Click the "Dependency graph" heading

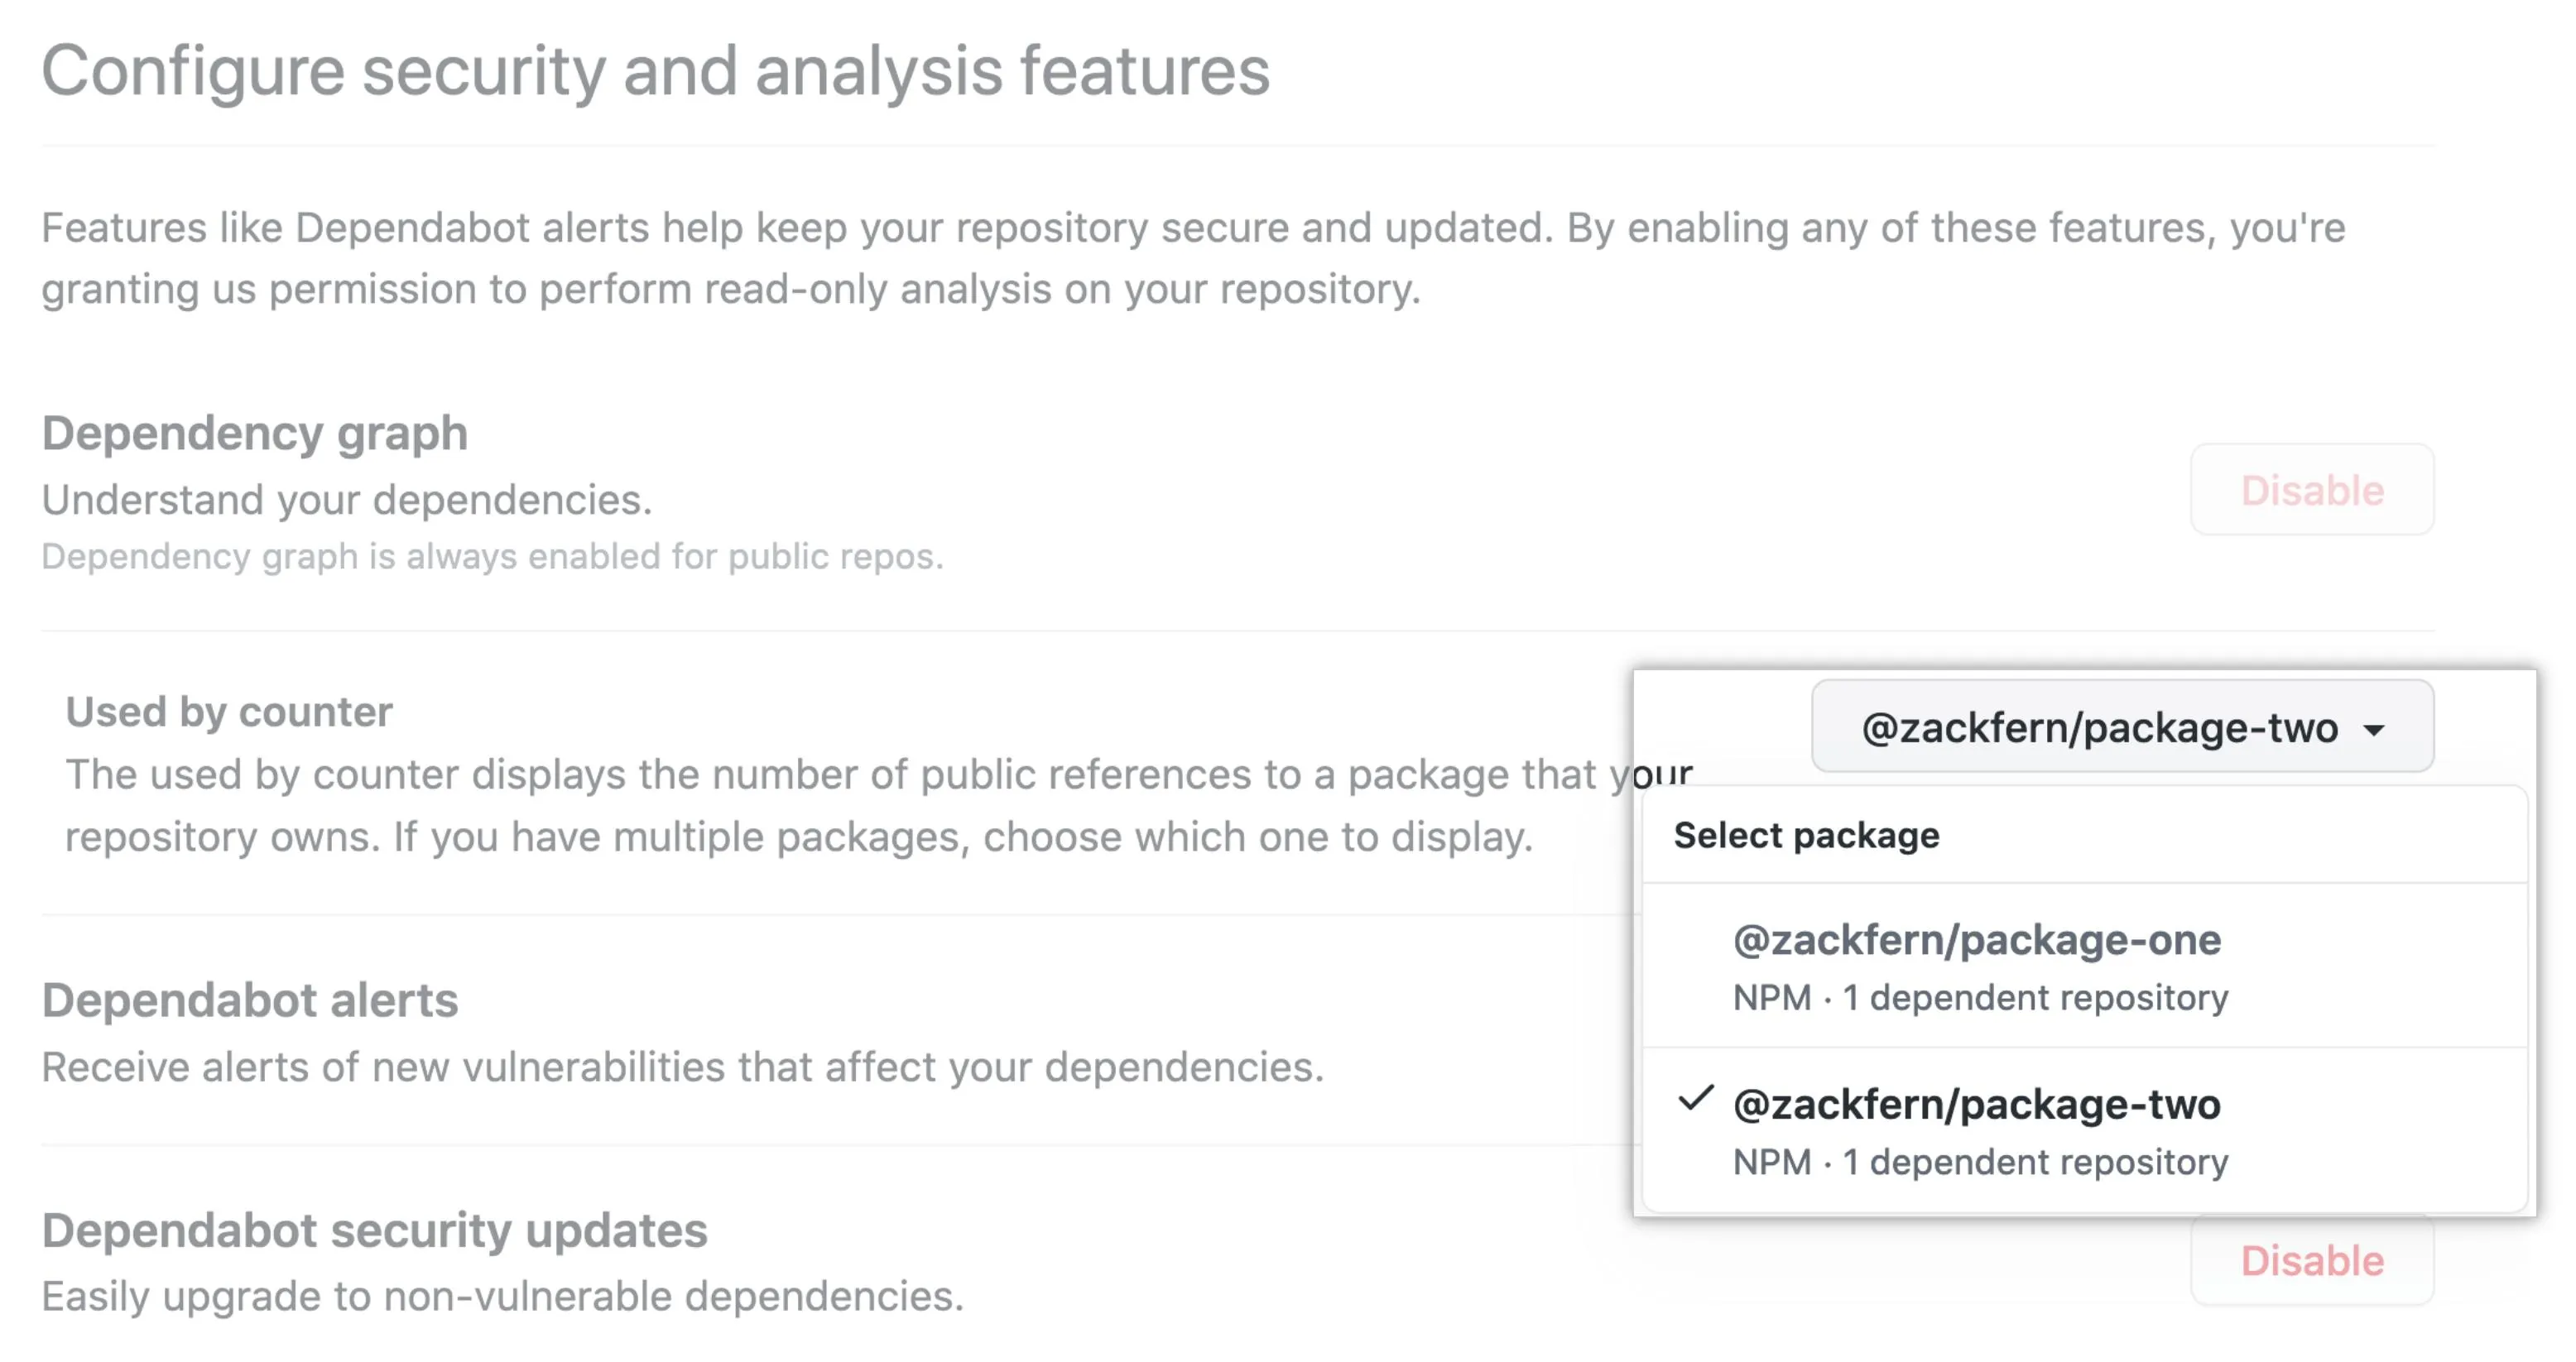[x=254, y=433]
